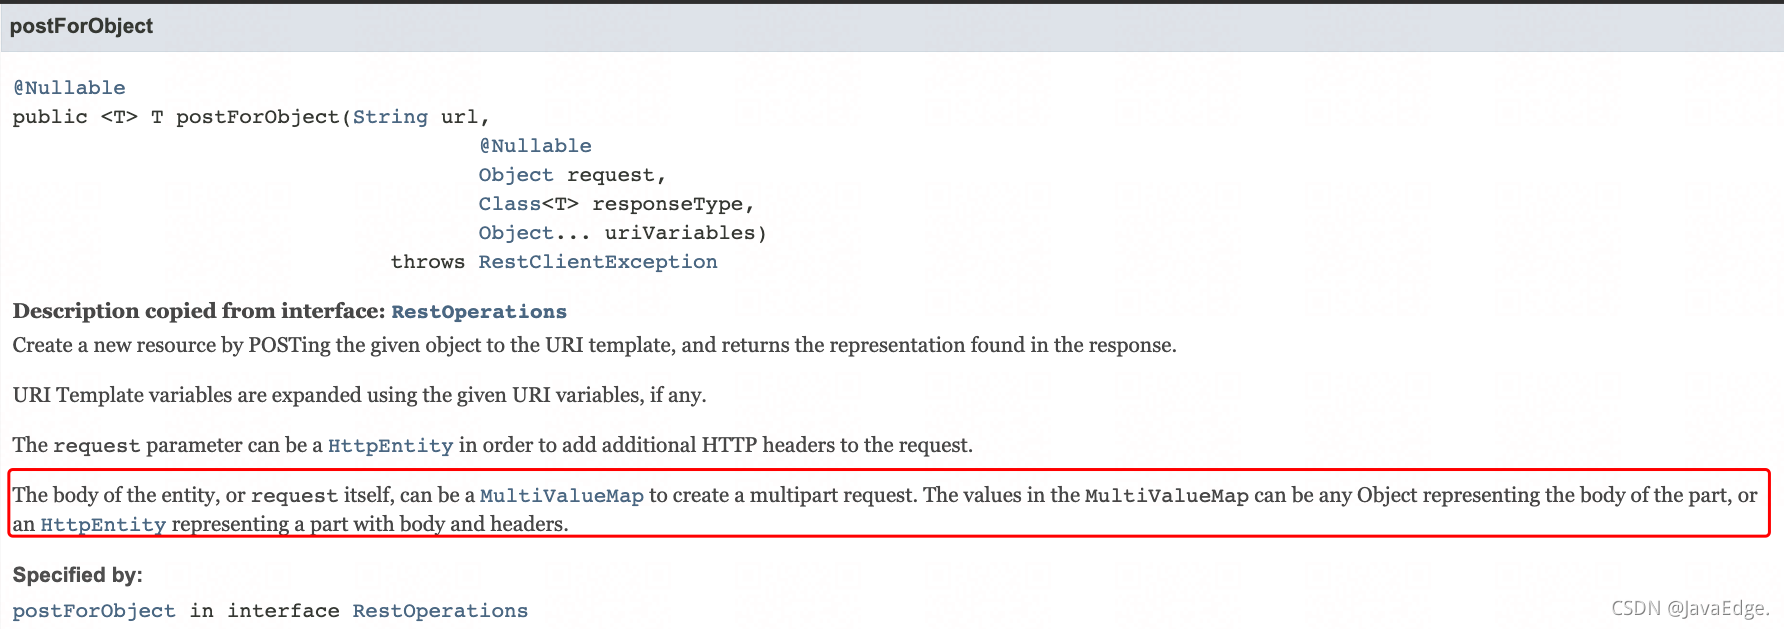The image size is (1784, 629).
Task: Click the 'Create a new resource by POSTing' sentence
Action: 595,345
